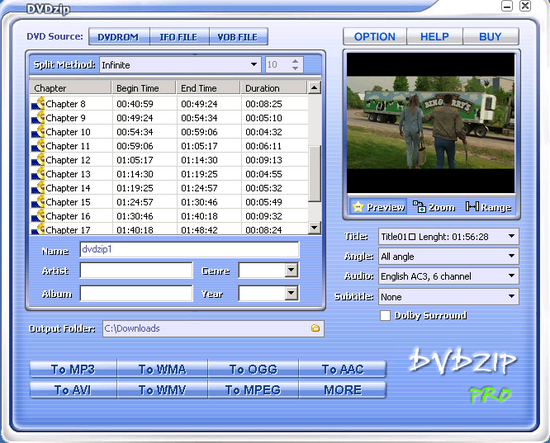Open the Genre dropdown
Screen dimensions: 550x443
pos(291,270)
